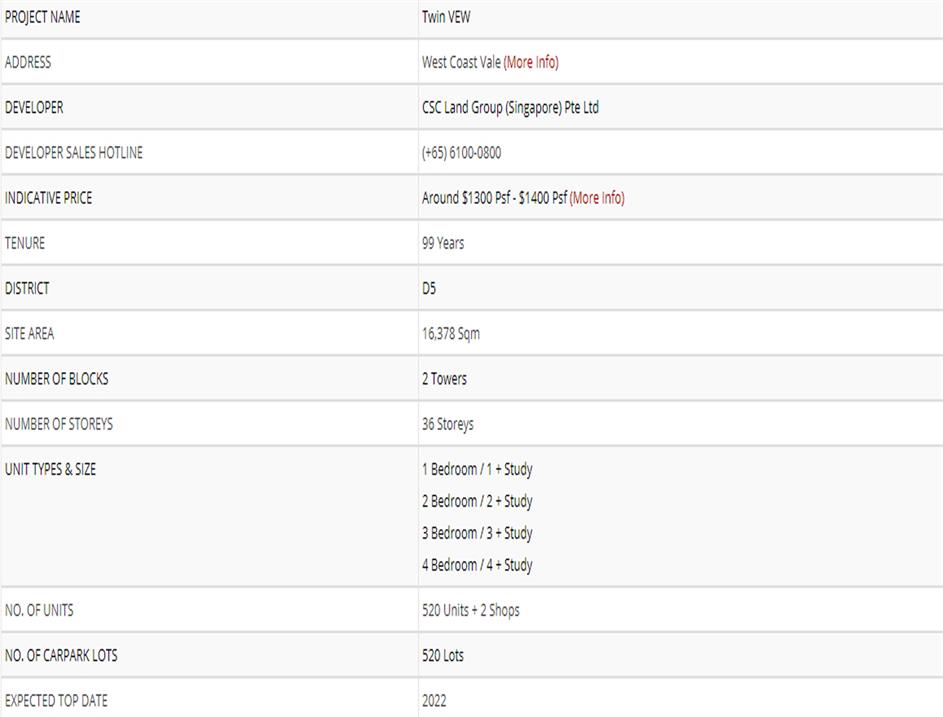Click the 1 Bedroom / 1 + Study unit type
943x717 pixels.
pos(477,469)
